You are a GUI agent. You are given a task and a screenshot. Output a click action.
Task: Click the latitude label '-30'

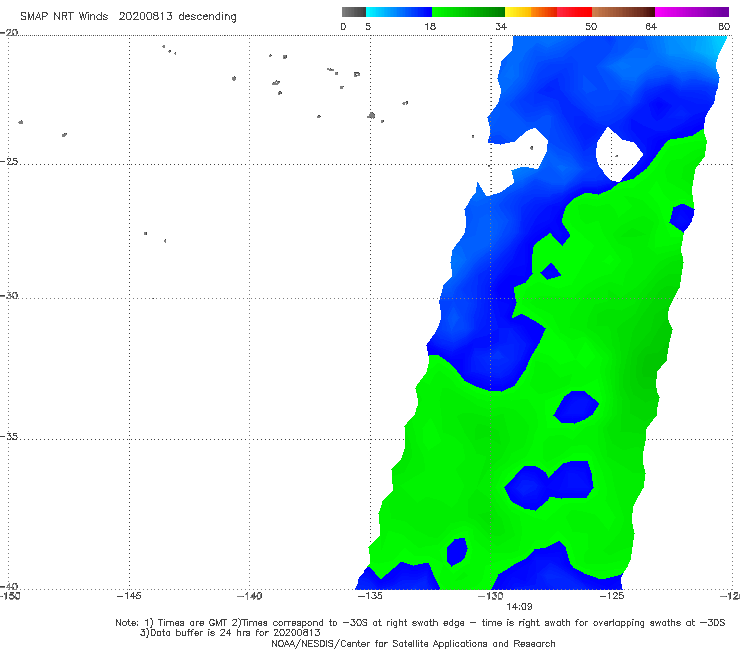pyautogui.click(x=9, y=295)
